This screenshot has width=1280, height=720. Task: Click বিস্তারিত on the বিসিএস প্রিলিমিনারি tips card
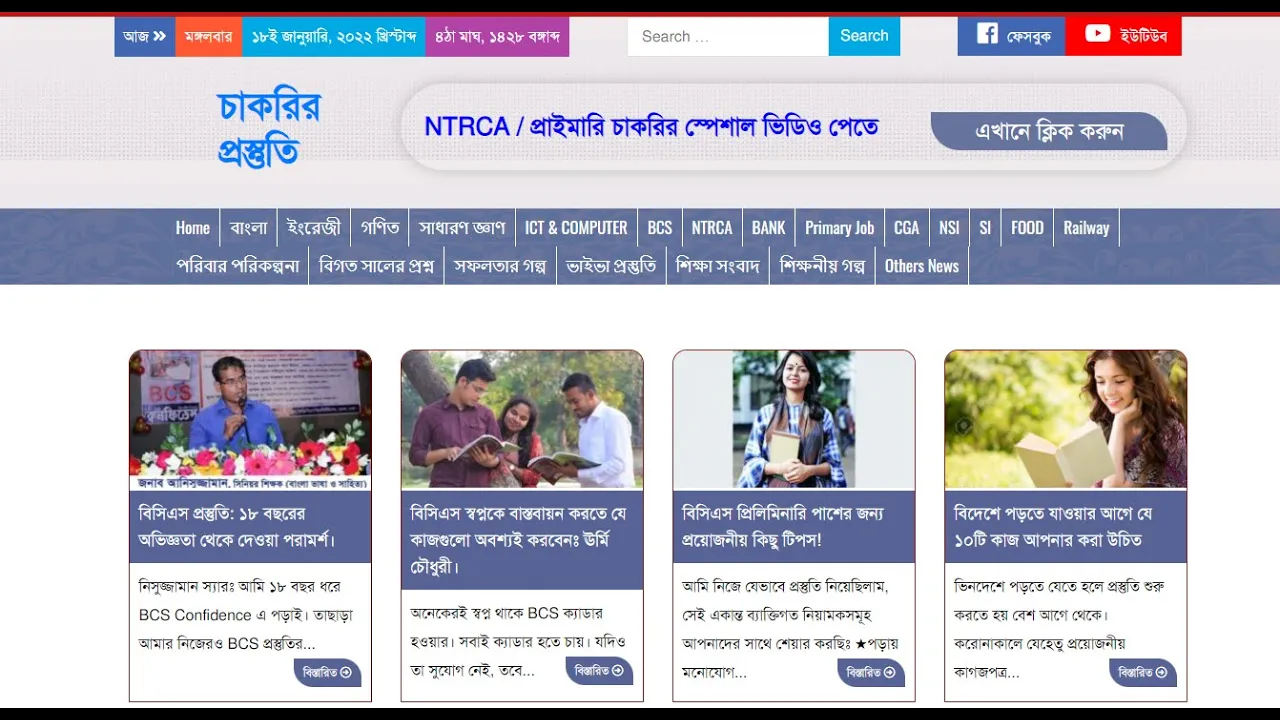point(871,672)
